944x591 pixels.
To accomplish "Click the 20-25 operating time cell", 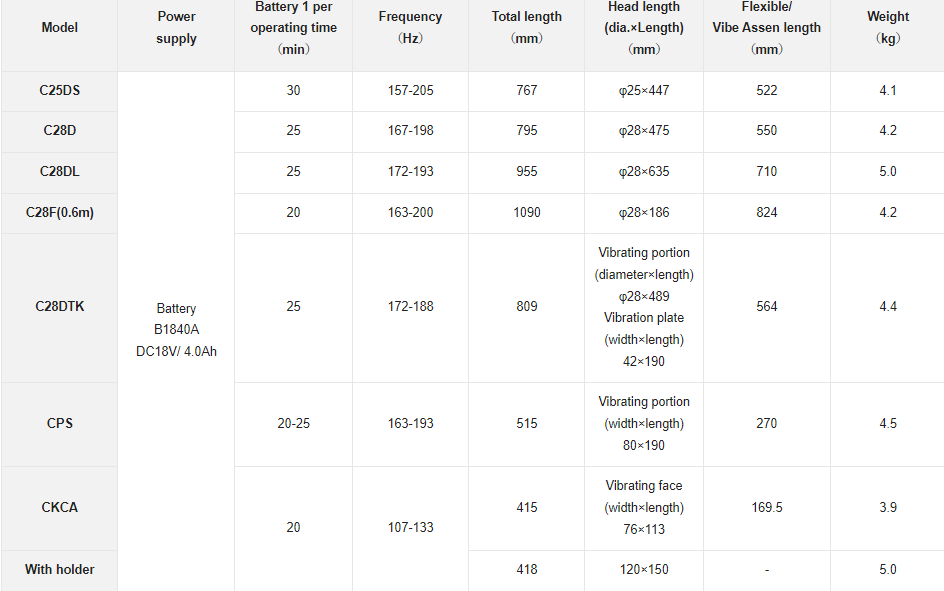I will click(293, 424).
